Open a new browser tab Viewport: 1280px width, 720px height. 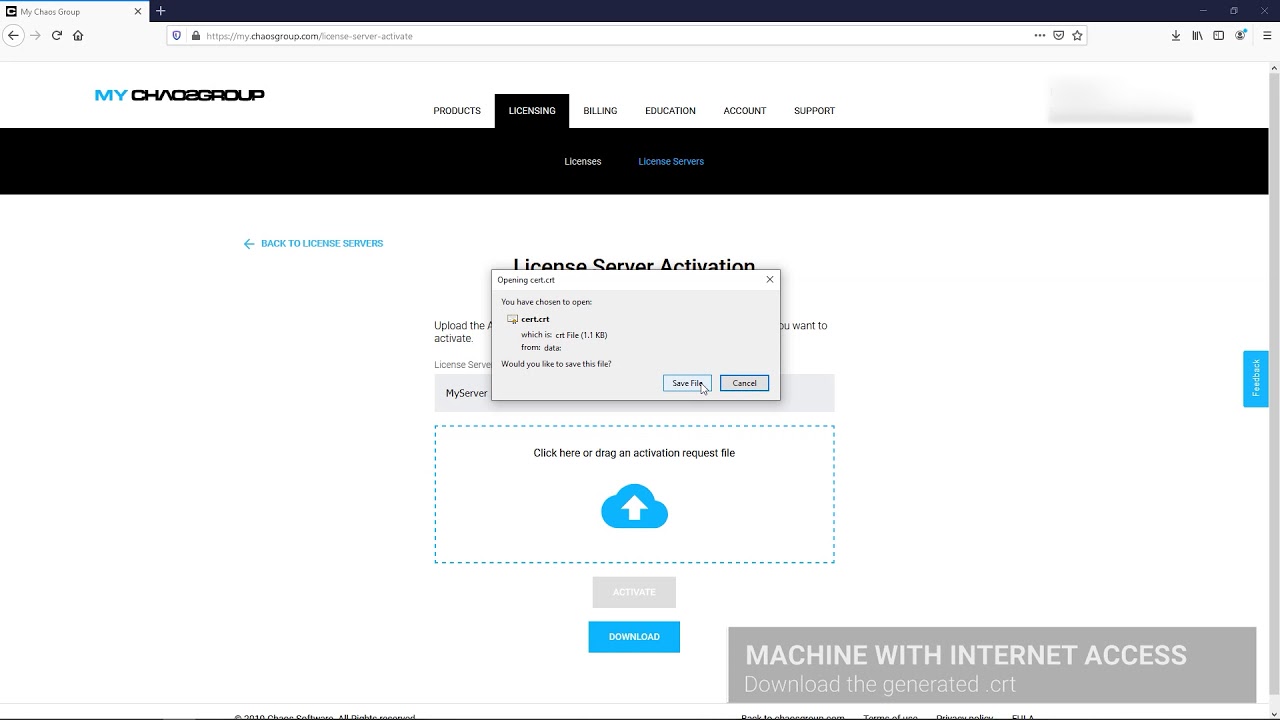(x=160, y=11)
